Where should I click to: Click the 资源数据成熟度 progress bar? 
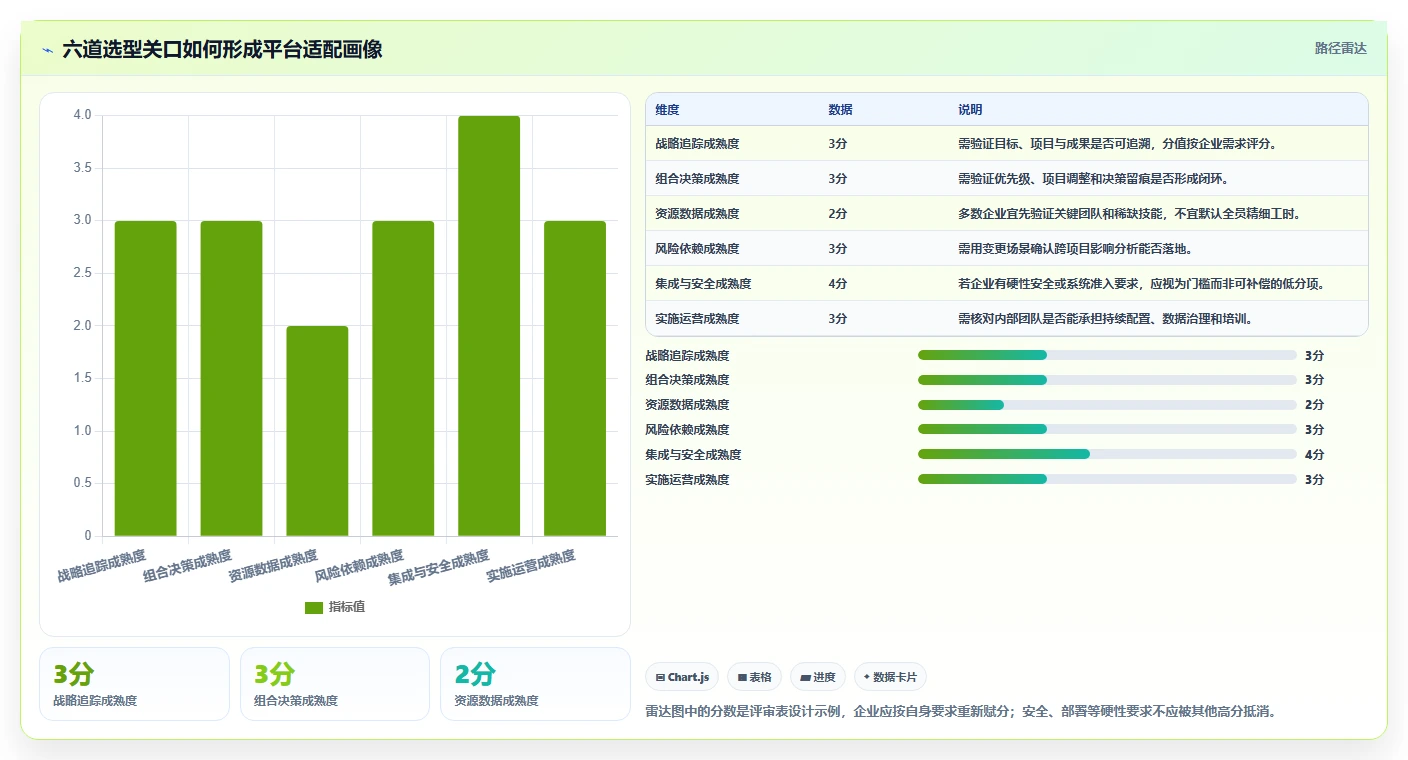1107,405
